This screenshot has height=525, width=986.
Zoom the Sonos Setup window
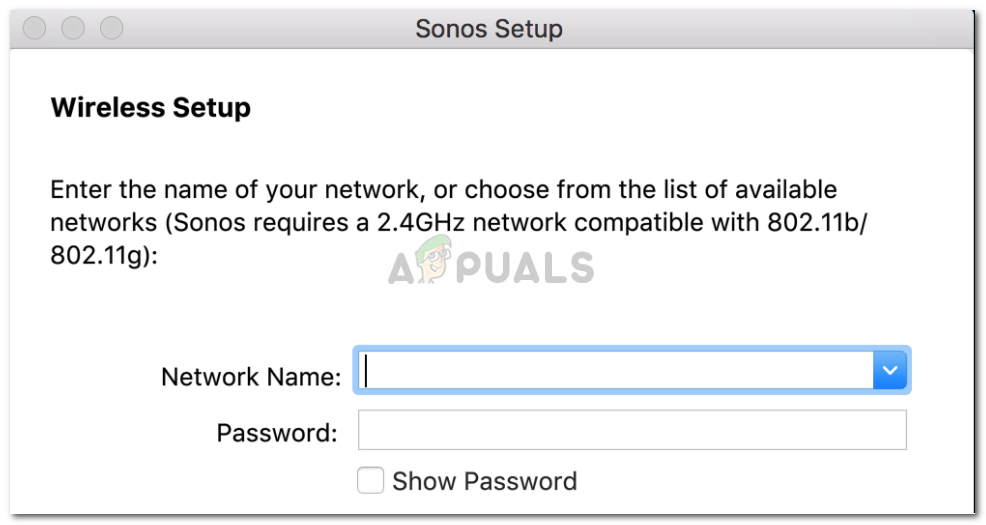(x=111, y=28)
